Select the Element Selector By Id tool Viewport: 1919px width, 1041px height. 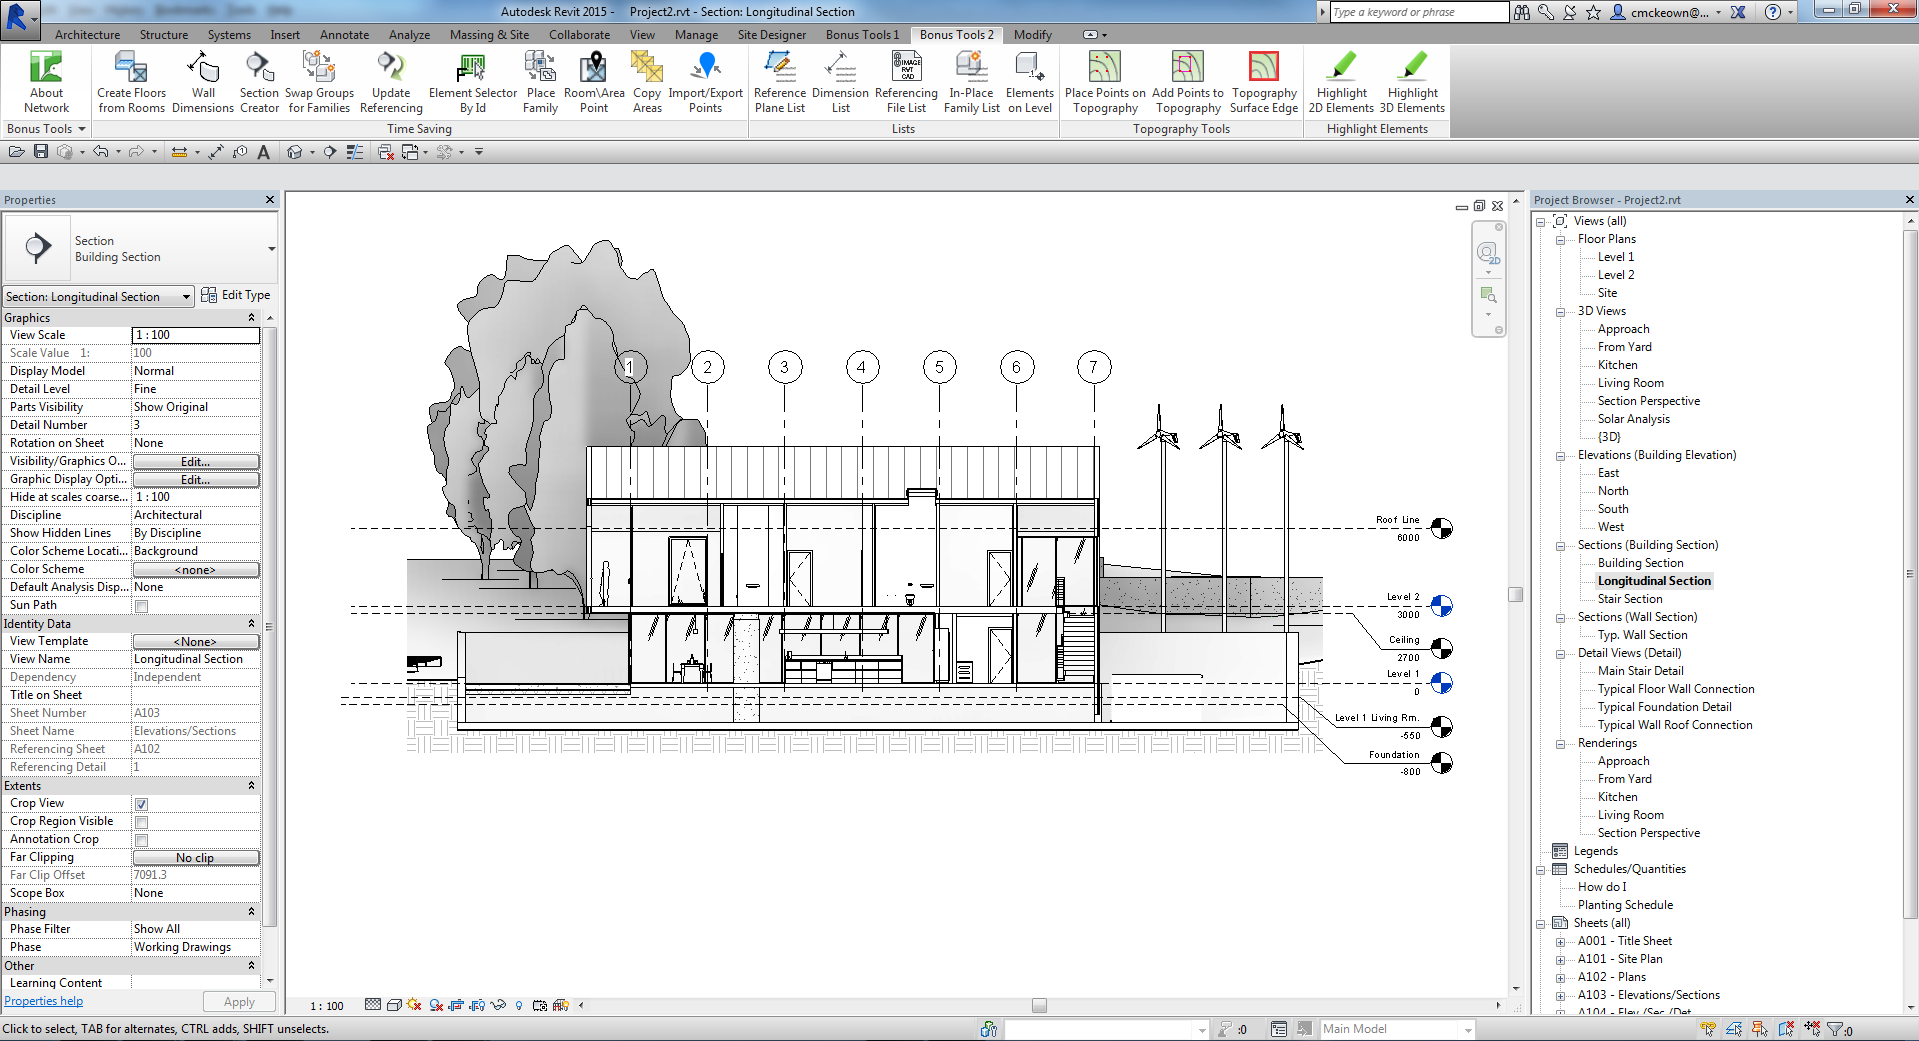pos(471,80)
